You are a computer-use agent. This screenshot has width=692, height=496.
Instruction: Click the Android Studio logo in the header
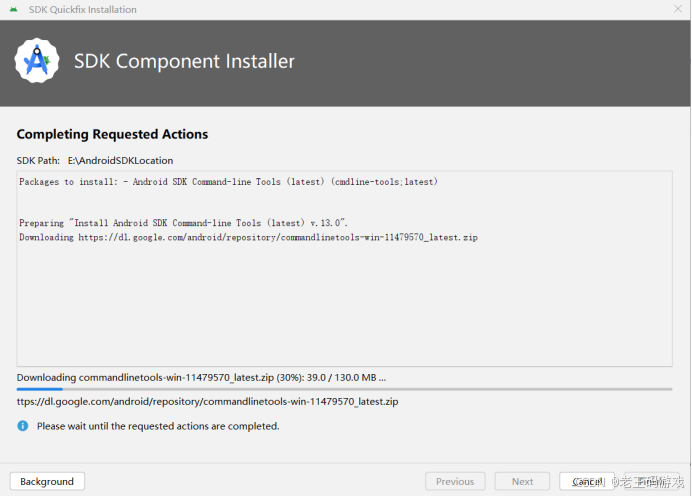tap(37, 60)
